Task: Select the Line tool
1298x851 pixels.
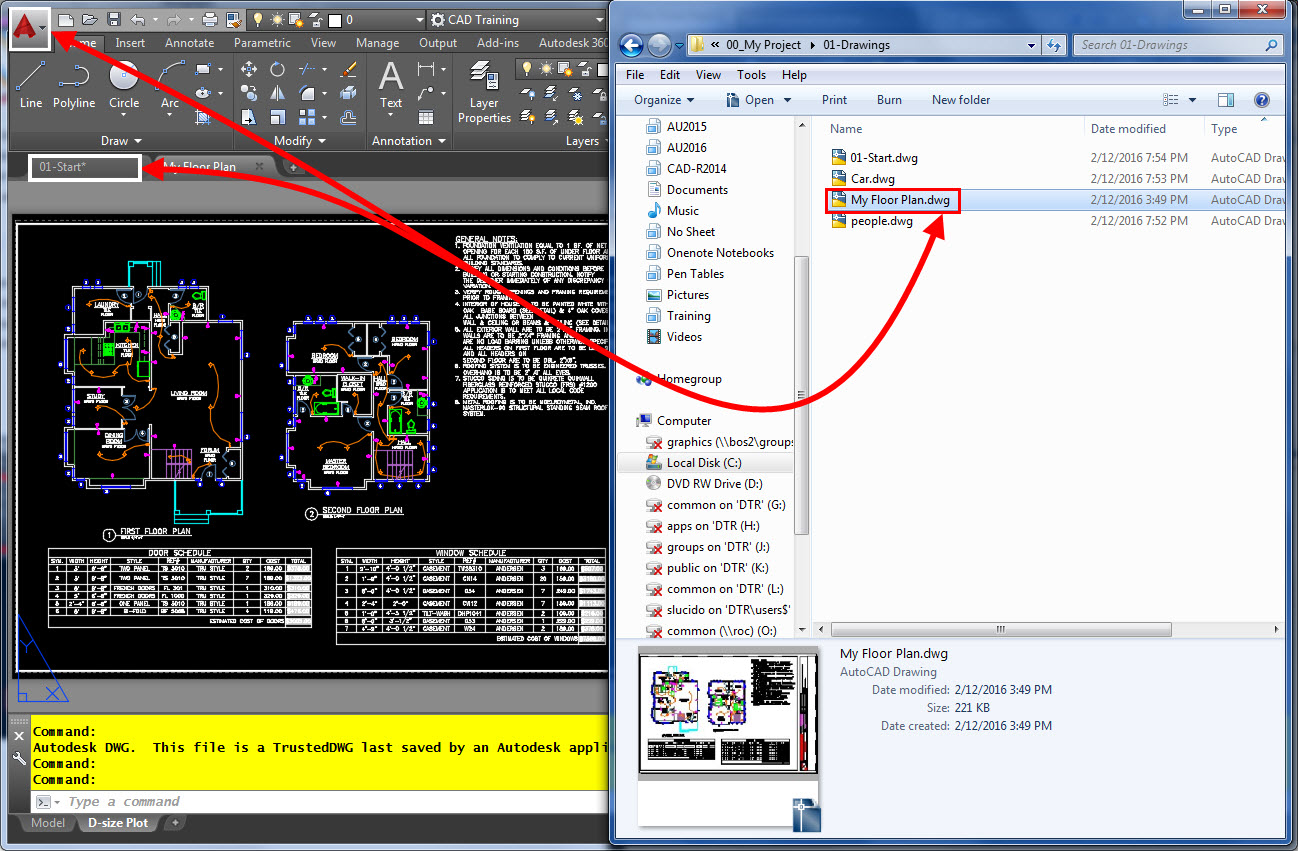Action: pyautogui.click(x=31, y=83)
